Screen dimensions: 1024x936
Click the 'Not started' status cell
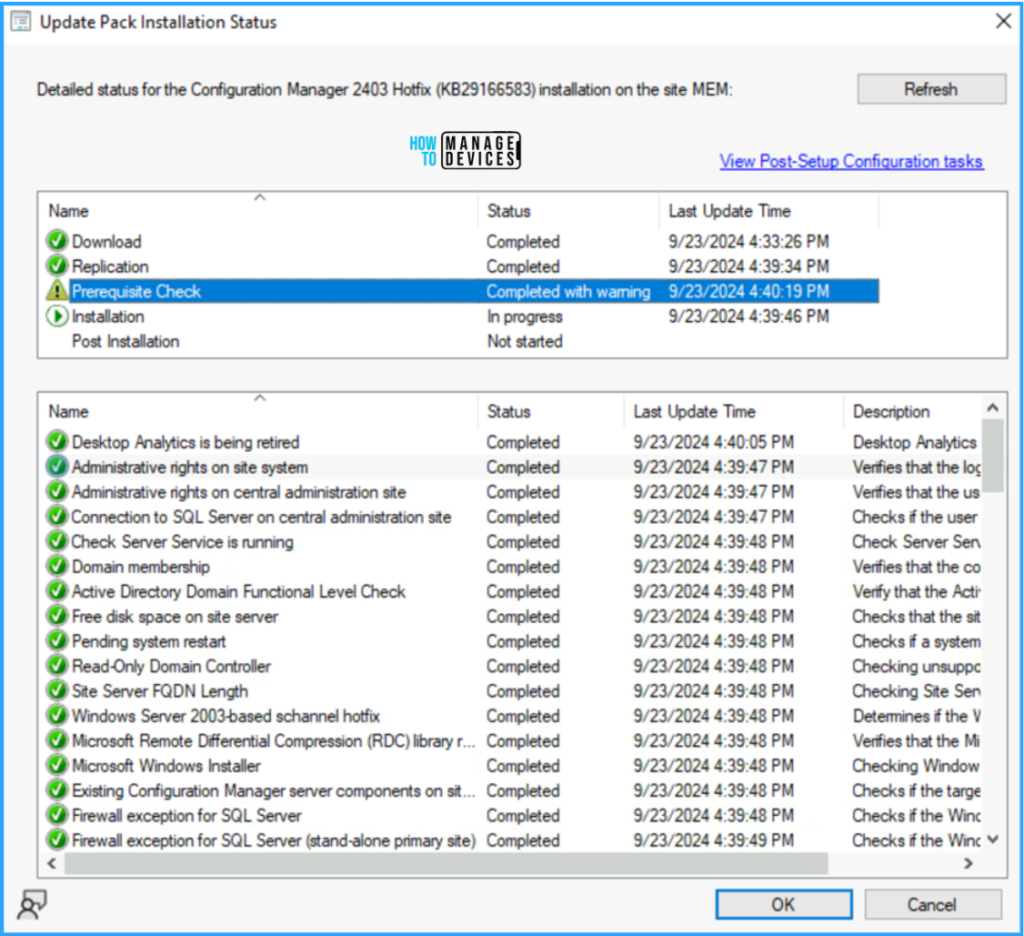coord(524,341)
